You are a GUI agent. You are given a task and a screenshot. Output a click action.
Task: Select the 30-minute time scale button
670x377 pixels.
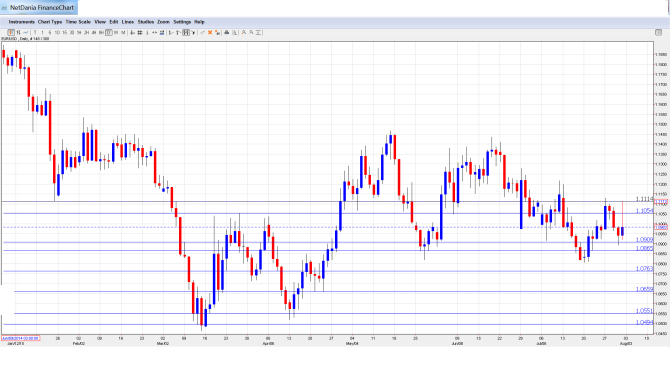click(x=72, y=32)
